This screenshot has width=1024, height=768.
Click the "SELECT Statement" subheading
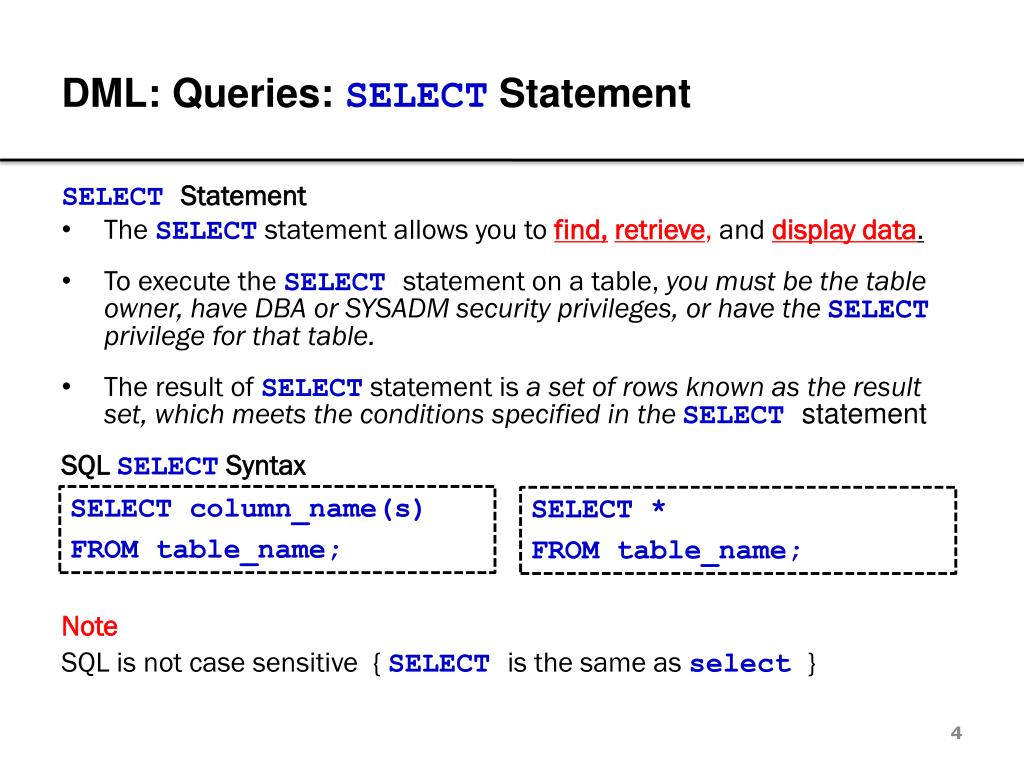184,196
